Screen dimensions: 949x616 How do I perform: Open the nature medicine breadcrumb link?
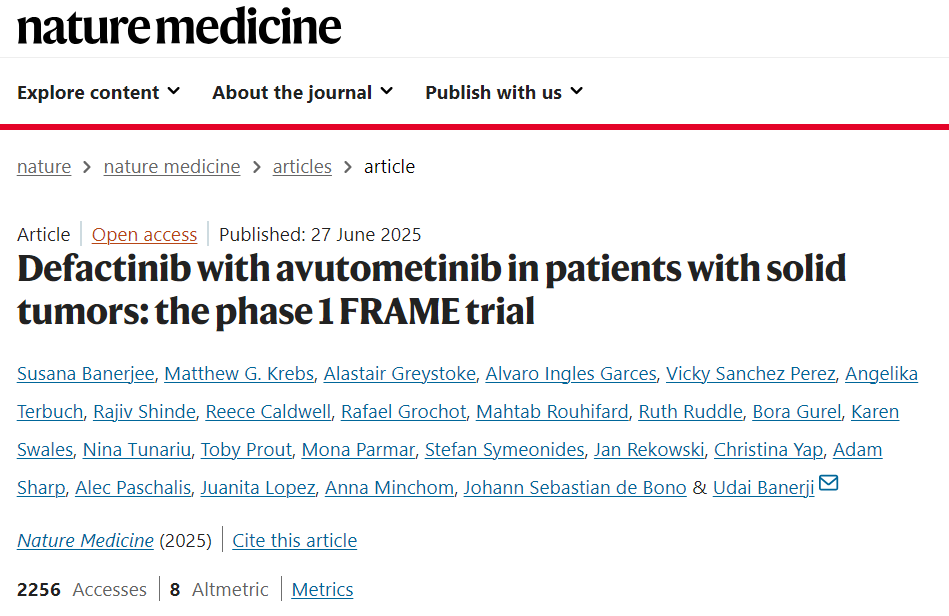pos(172,166)
